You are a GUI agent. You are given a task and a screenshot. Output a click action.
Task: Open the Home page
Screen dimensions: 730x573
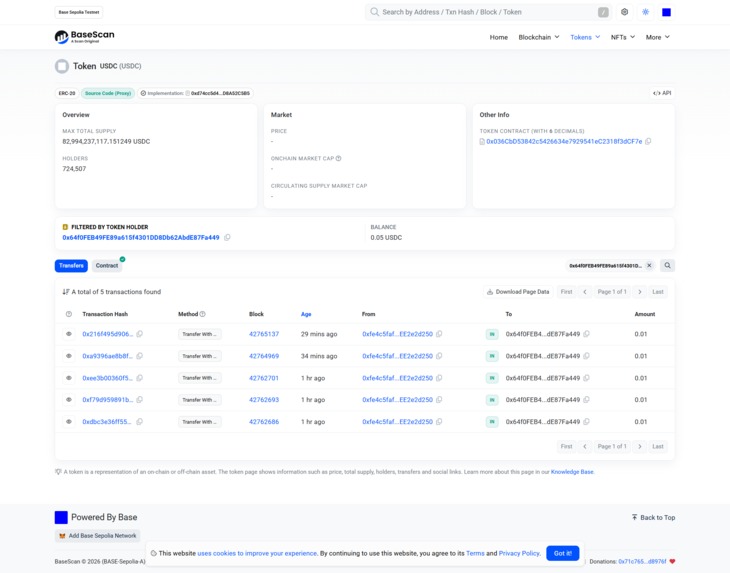click(499, 37)
